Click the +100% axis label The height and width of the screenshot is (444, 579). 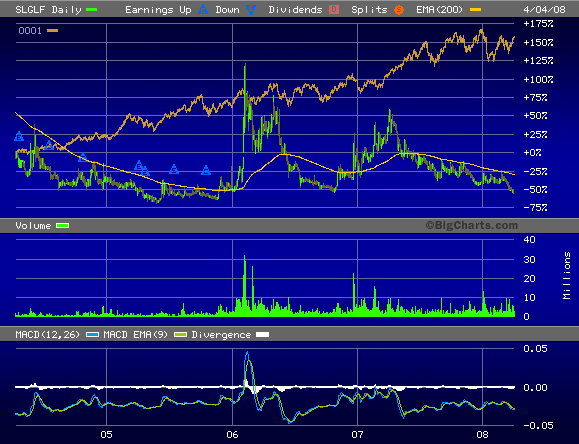539,79
